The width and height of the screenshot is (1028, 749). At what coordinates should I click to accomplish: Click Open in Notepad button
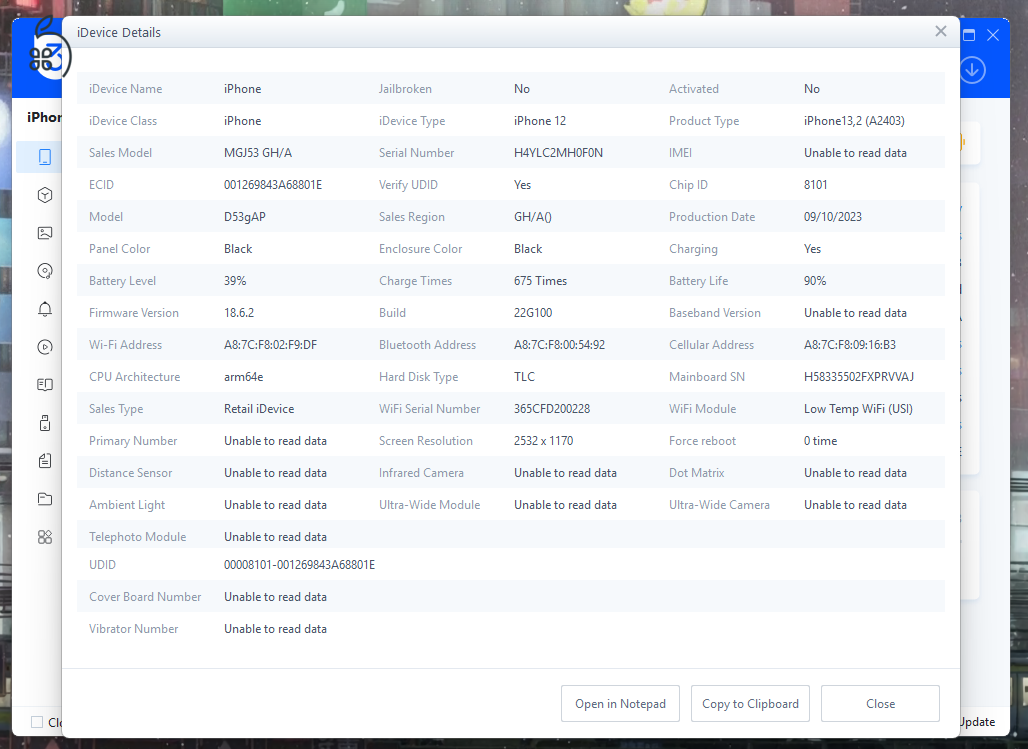click(620, 704)
